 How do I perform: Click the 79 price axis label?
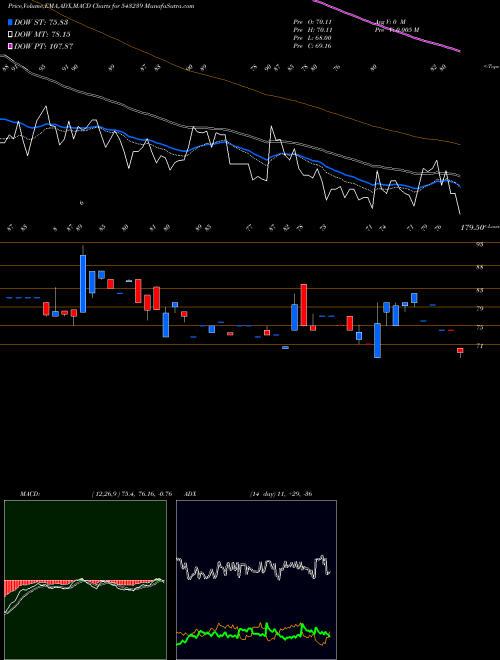(479, 309)
